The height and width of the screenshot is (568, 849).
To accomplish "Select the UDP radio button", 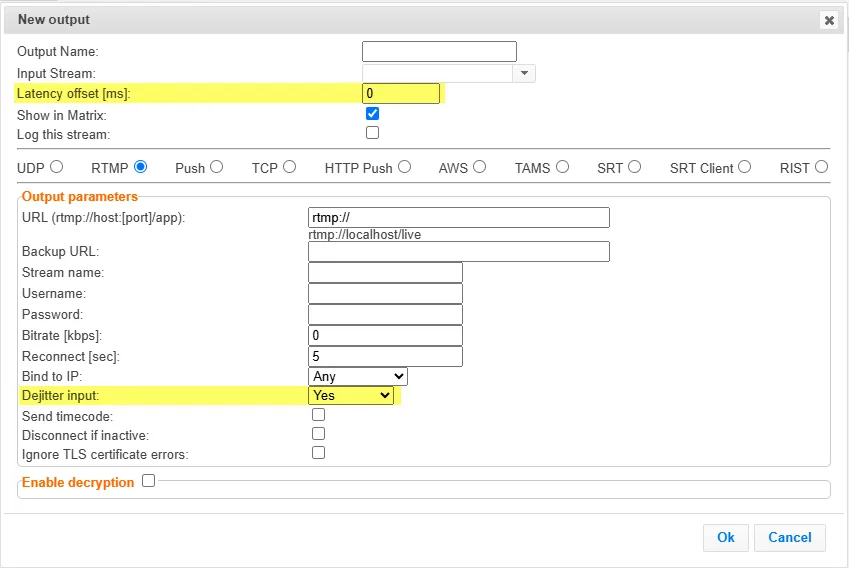I will tap(57, 167).
